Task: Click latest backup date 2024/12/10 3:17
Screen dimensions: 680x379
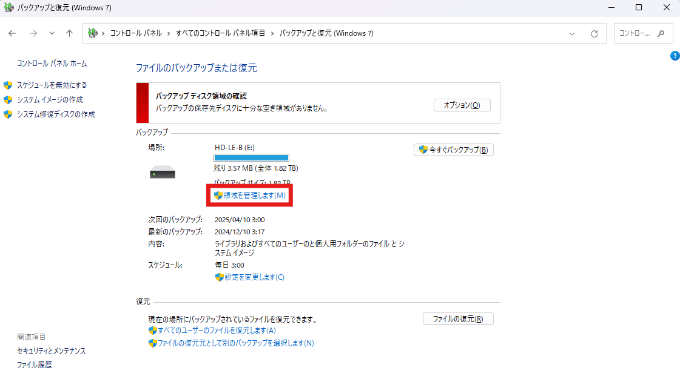Action: pos(239,232)
